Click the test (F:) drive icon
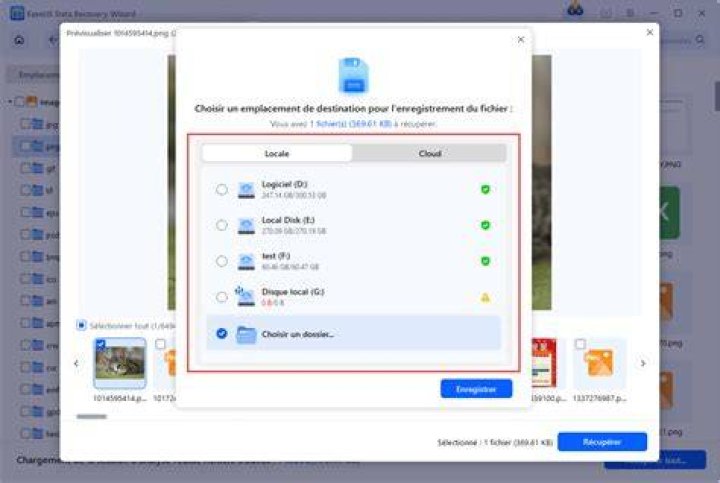The width and height of the screenshot is (720, 483). 246,261
